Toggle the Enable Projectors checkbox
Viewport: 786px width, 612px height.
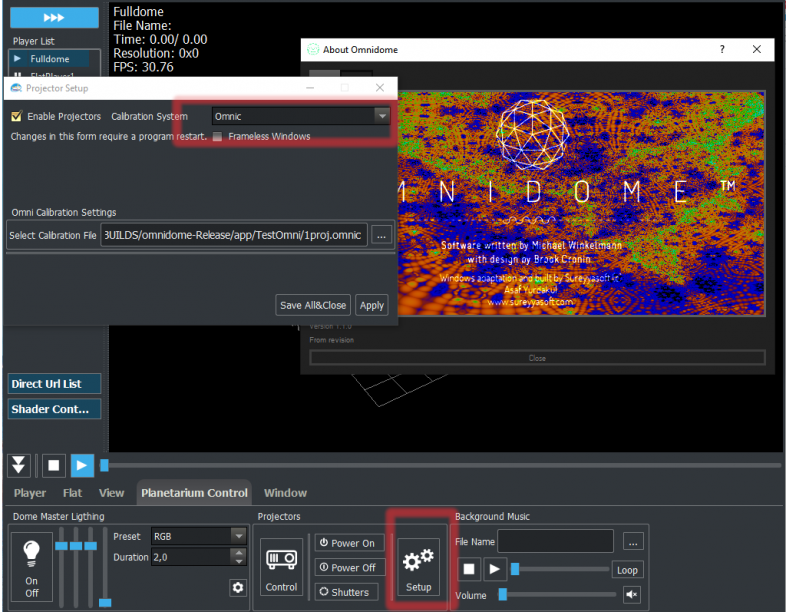click(16, 116)
